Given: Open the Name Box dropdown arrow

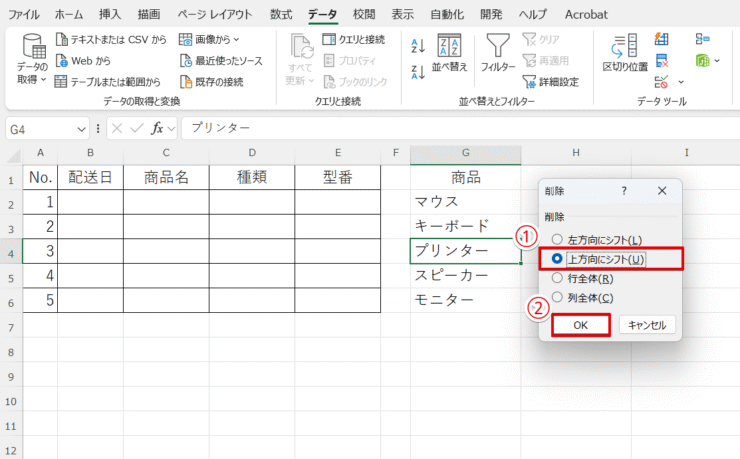Looking at the screenshot, I should (81, 129).
